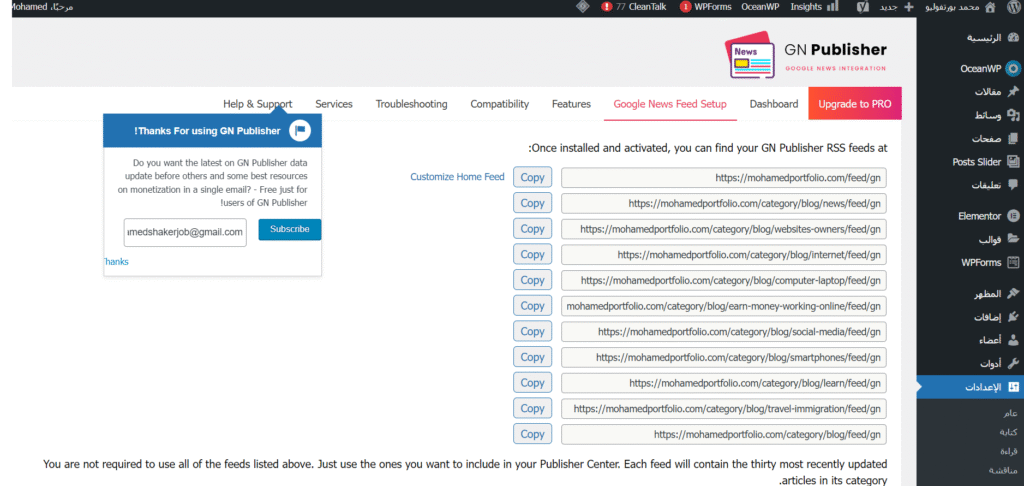This screenshot has height=486, width=1024.
Task: Copy the blog/news feed URL
Action: point(532,203)
